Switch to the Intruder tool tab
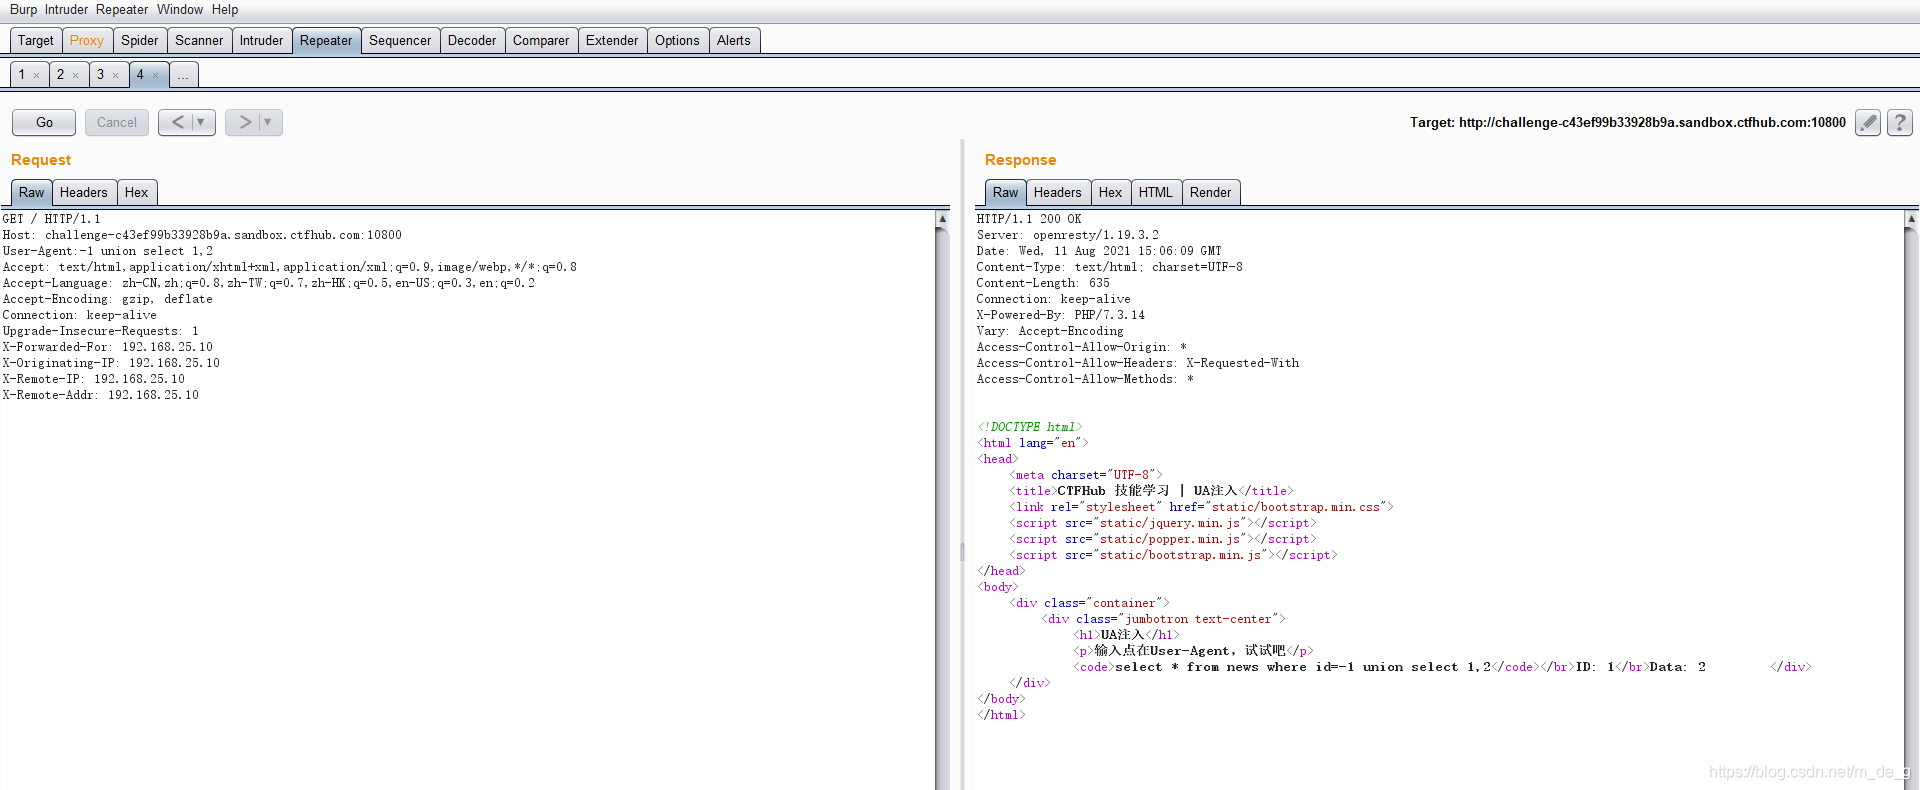1920x790 pixels. click(x=261, y=41)
